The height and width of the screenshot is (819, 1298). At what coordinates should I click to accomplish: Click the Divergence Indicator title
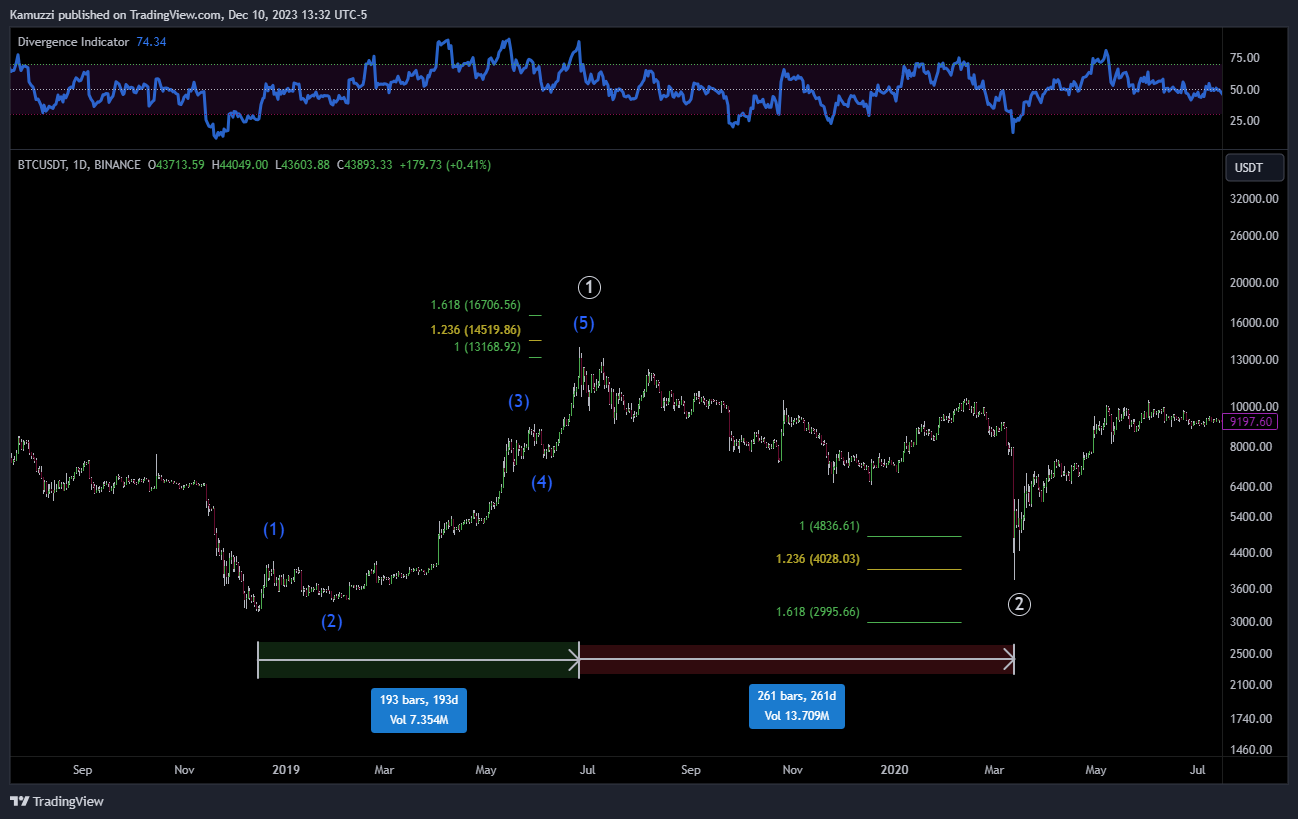tap(73, 42)
